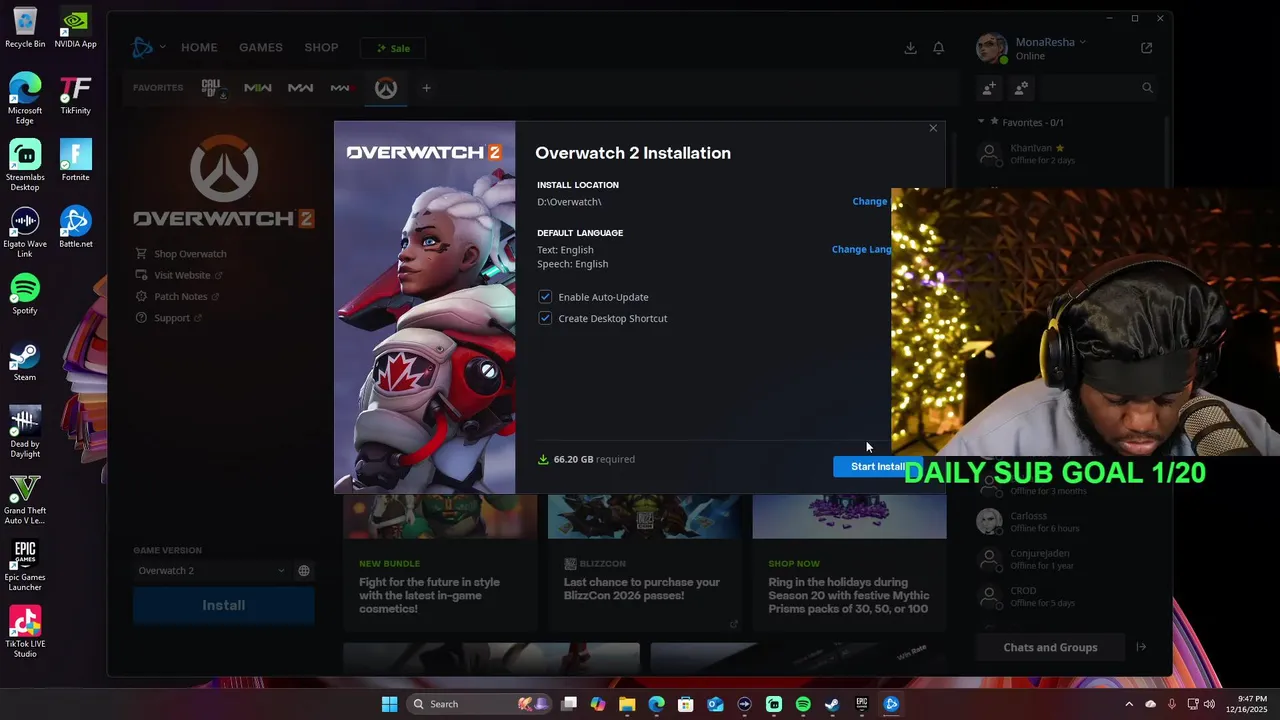This screenshot has height=720, width=1280.
Task: Click the blue Install button
Action: [224, 605]
